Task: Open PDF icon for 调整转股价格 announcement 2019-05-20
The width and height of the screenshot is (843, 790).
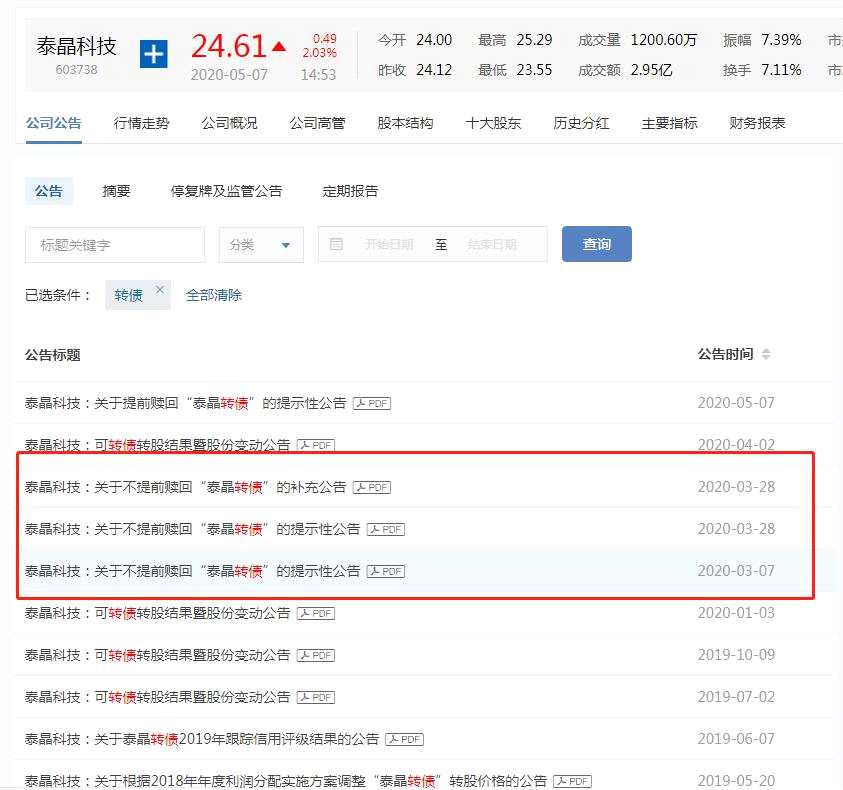Action: (x=573, y=781)
